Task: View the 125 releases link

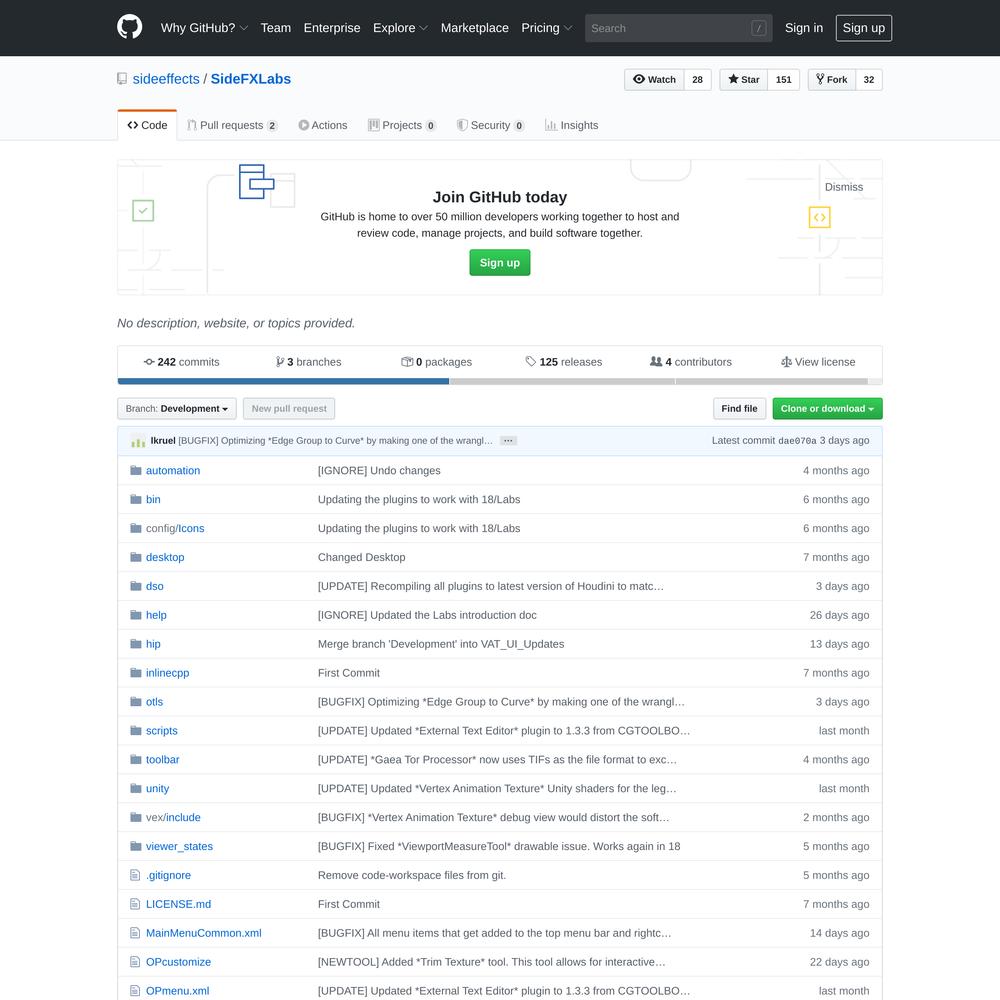Action: (x=564, y=362)
